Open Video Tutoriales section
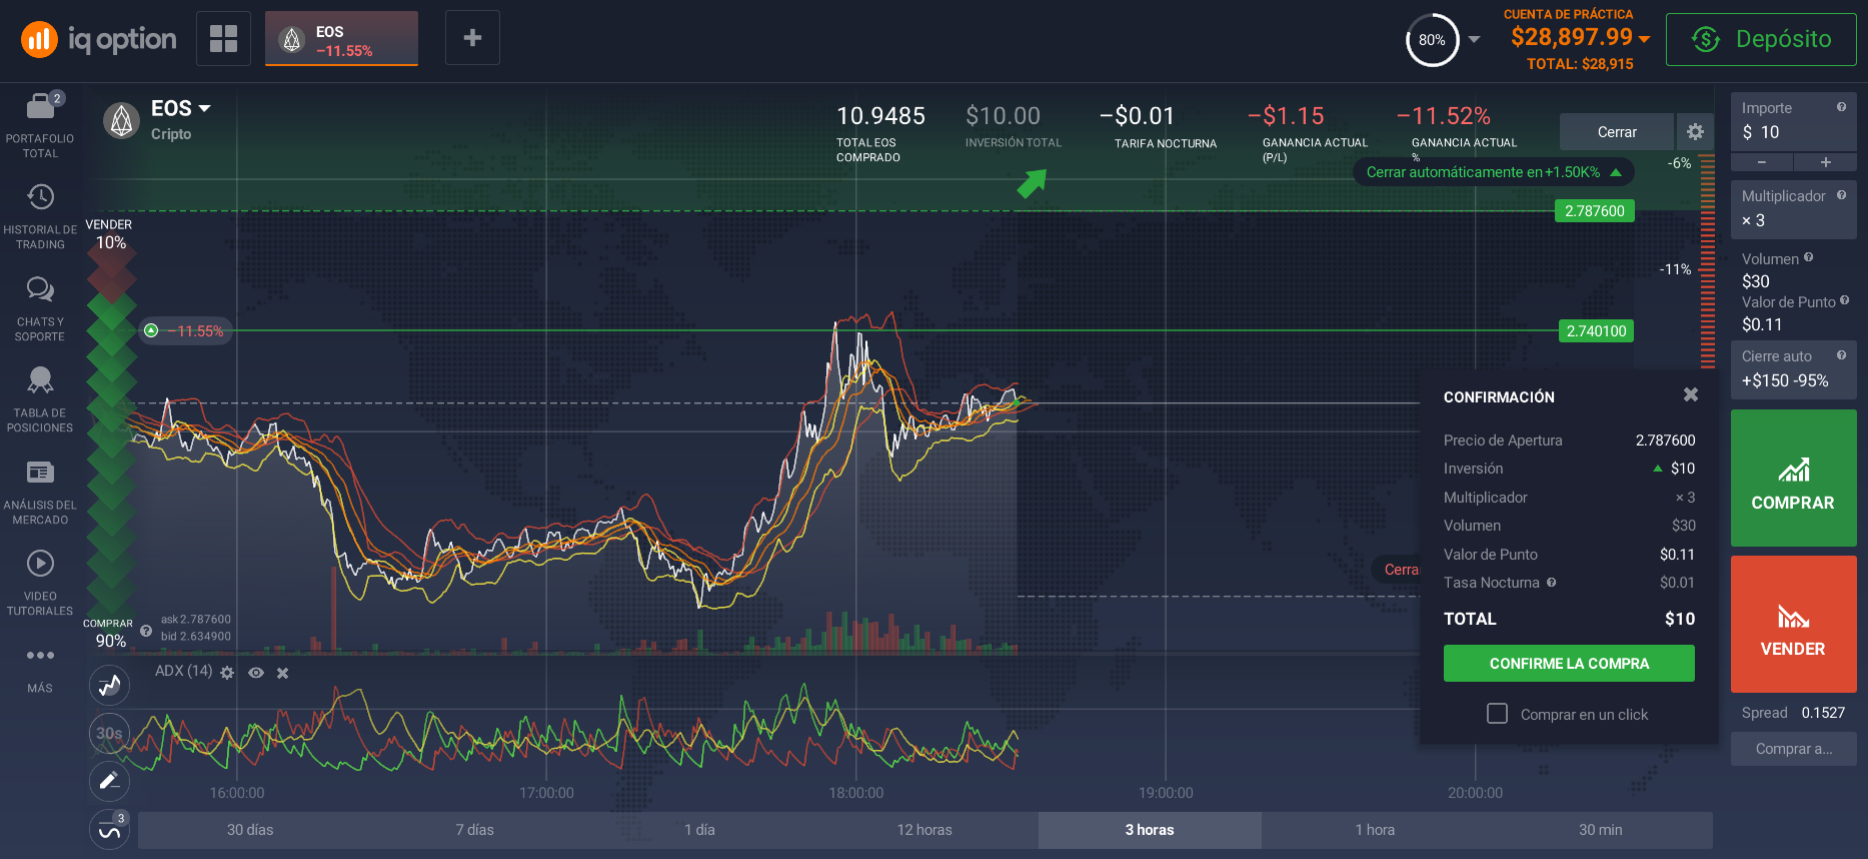This screenshot has height=859, width=1868. tap(40, 582)
